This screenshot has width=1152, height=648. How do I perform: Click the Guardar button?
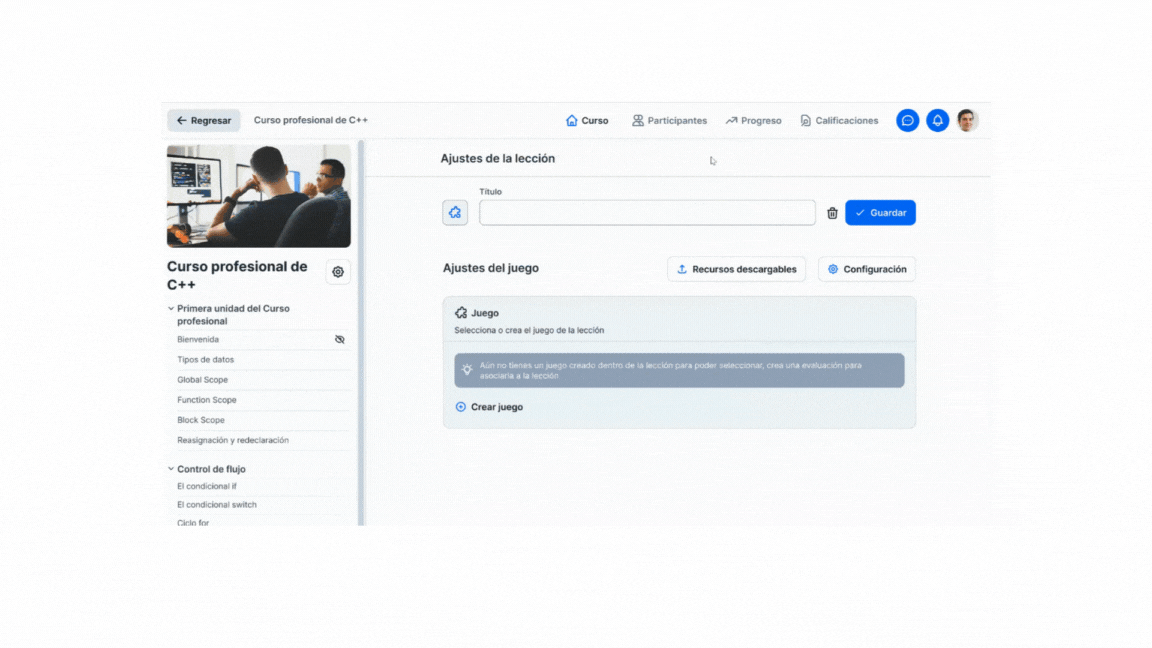tap(880, 213)
